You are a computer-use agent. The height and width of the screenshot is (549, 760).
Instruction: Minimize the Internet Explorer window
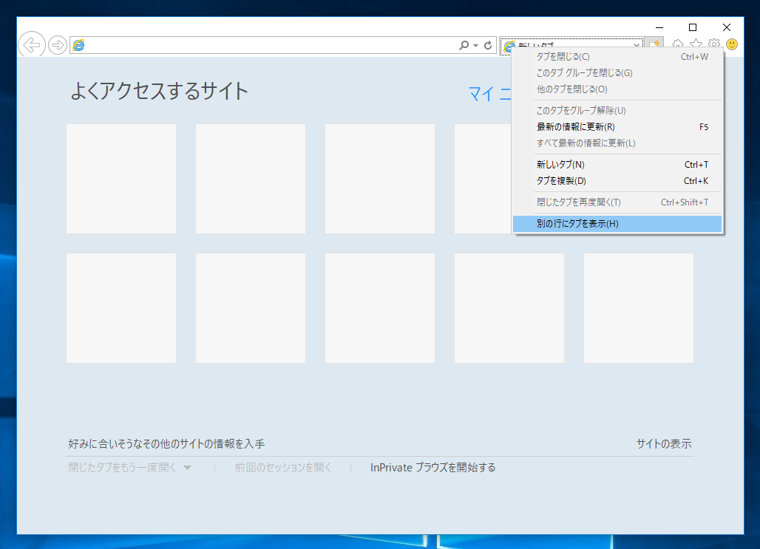[x=659, y=28]
